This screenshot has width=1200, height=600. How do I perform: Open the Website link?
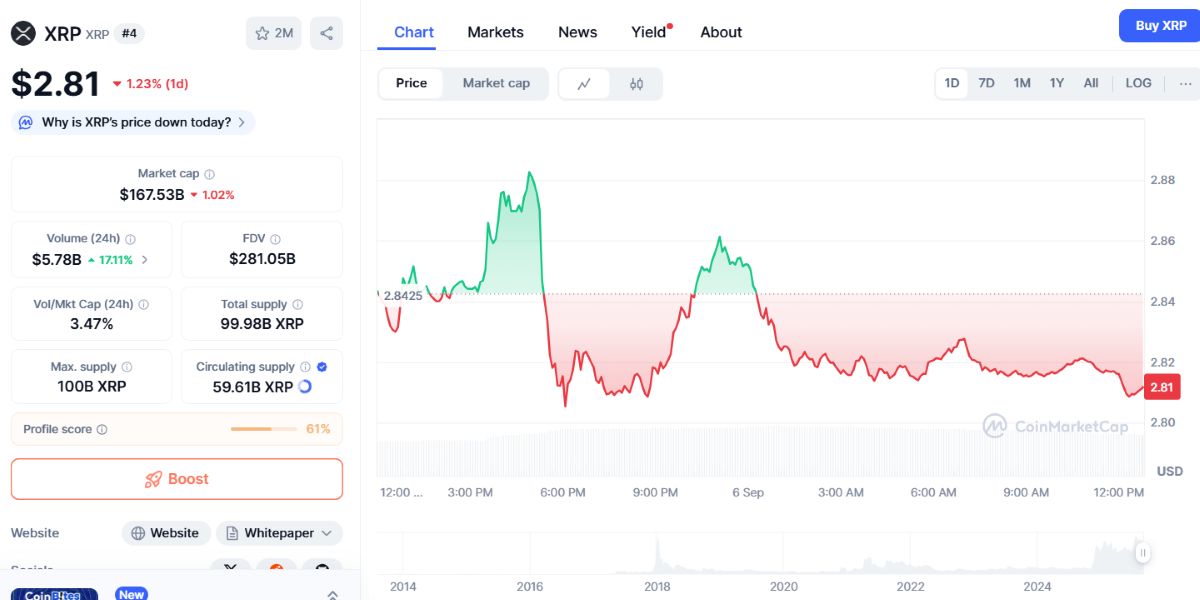(166, 533)
